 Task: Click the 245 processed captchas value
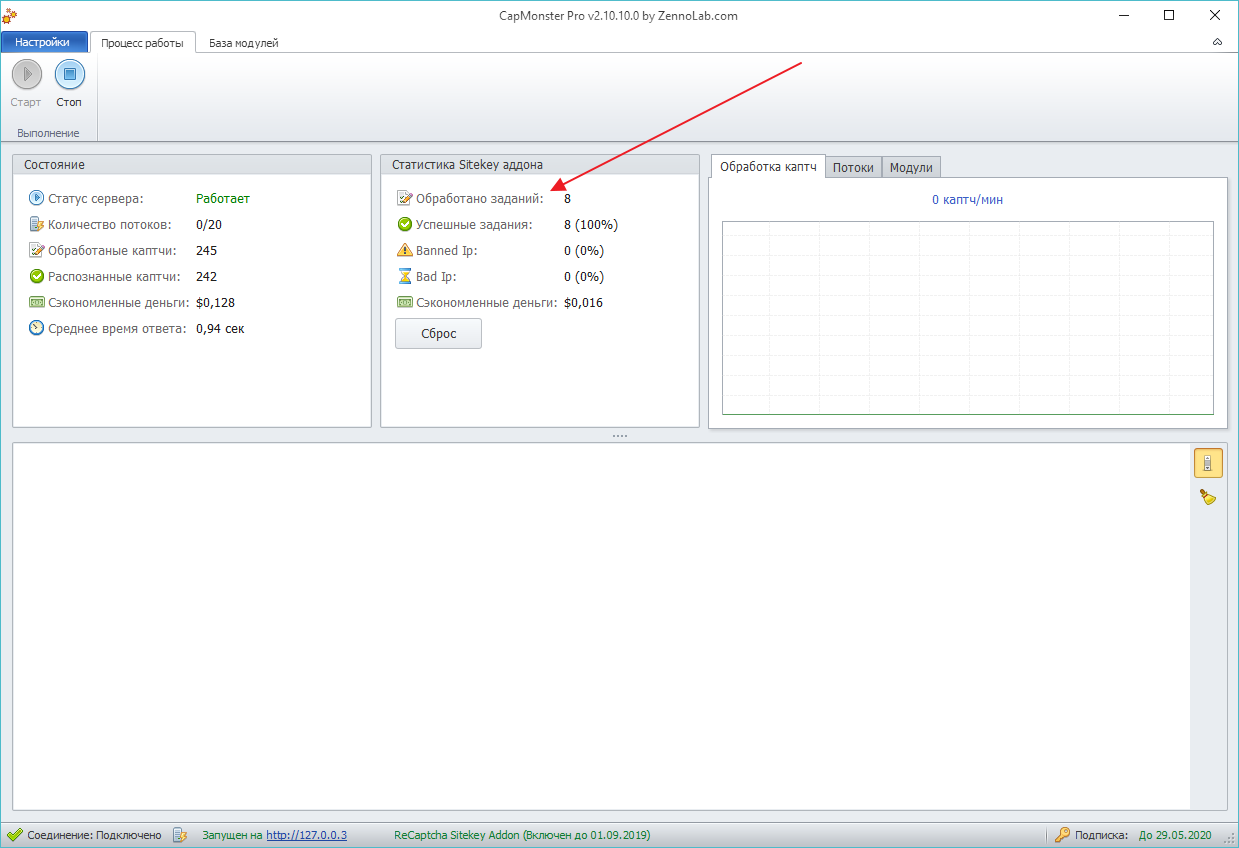coord(207,250)
